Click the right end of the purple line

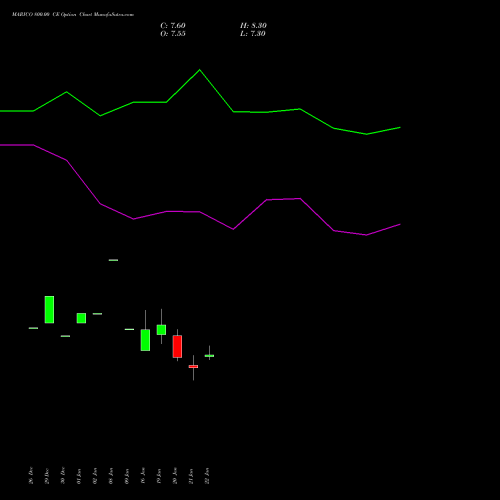(x=400, y=224)
